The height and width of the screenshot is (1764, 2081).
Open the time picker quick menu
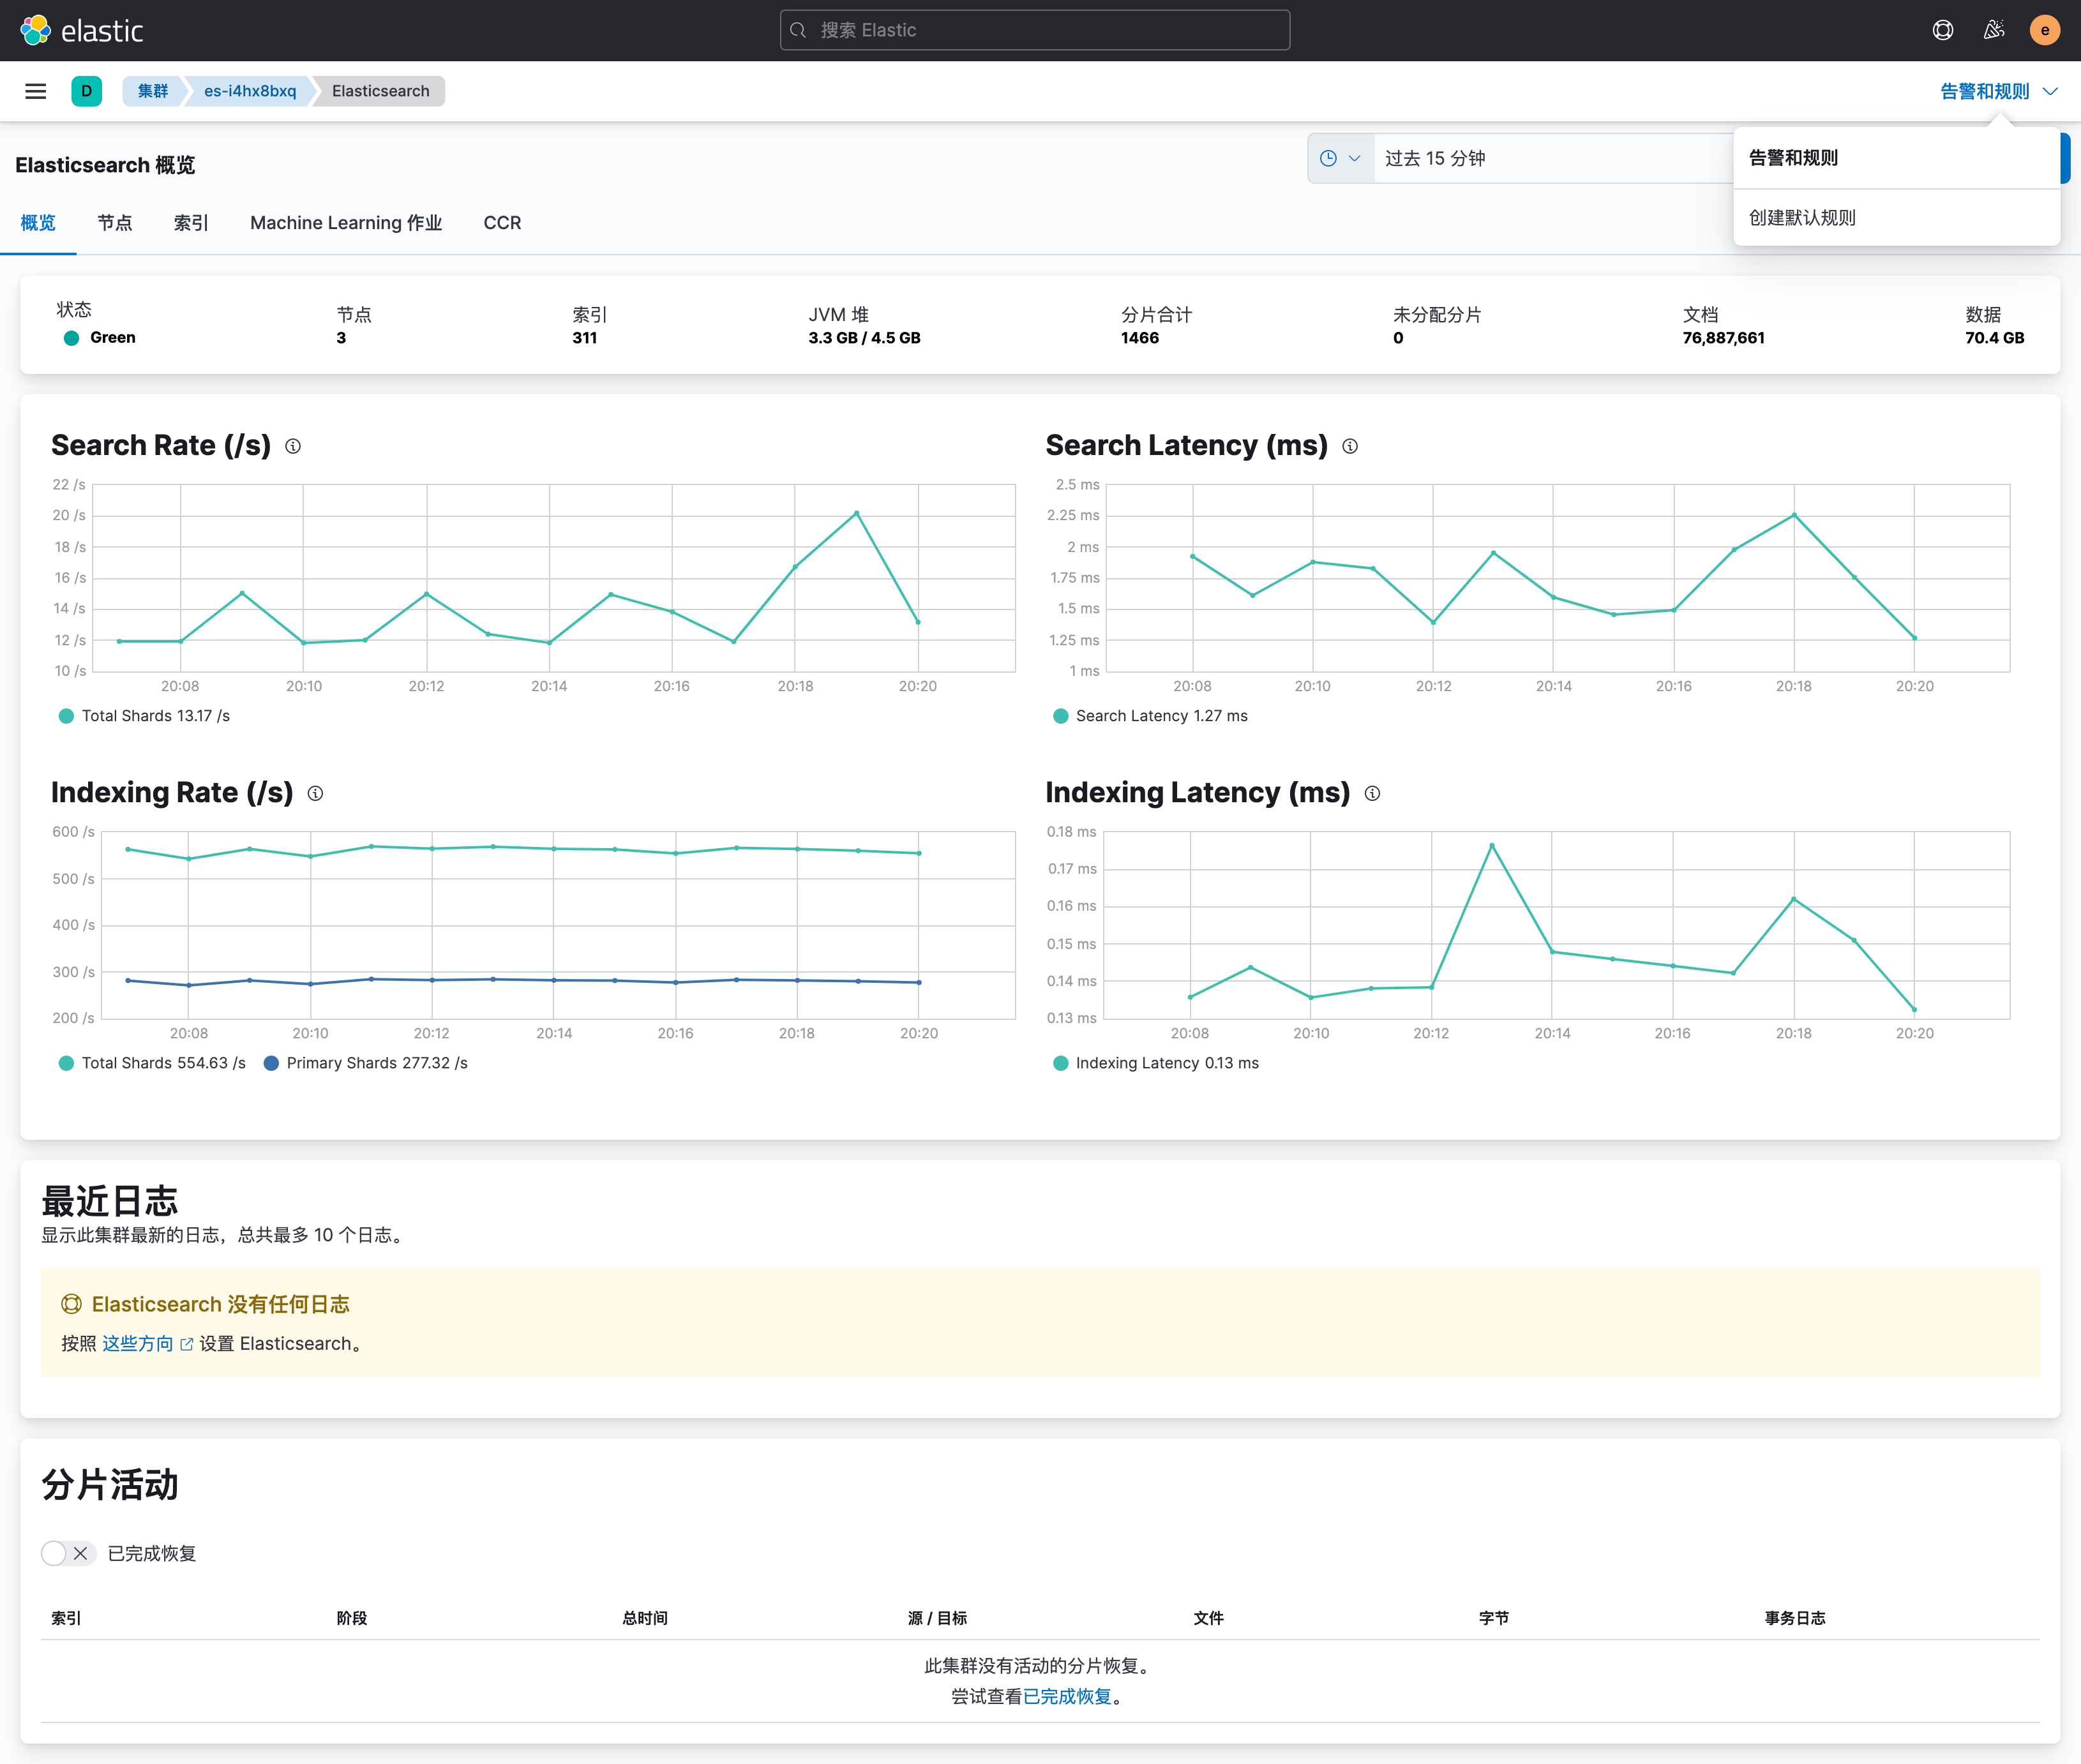coord(1340,158)
